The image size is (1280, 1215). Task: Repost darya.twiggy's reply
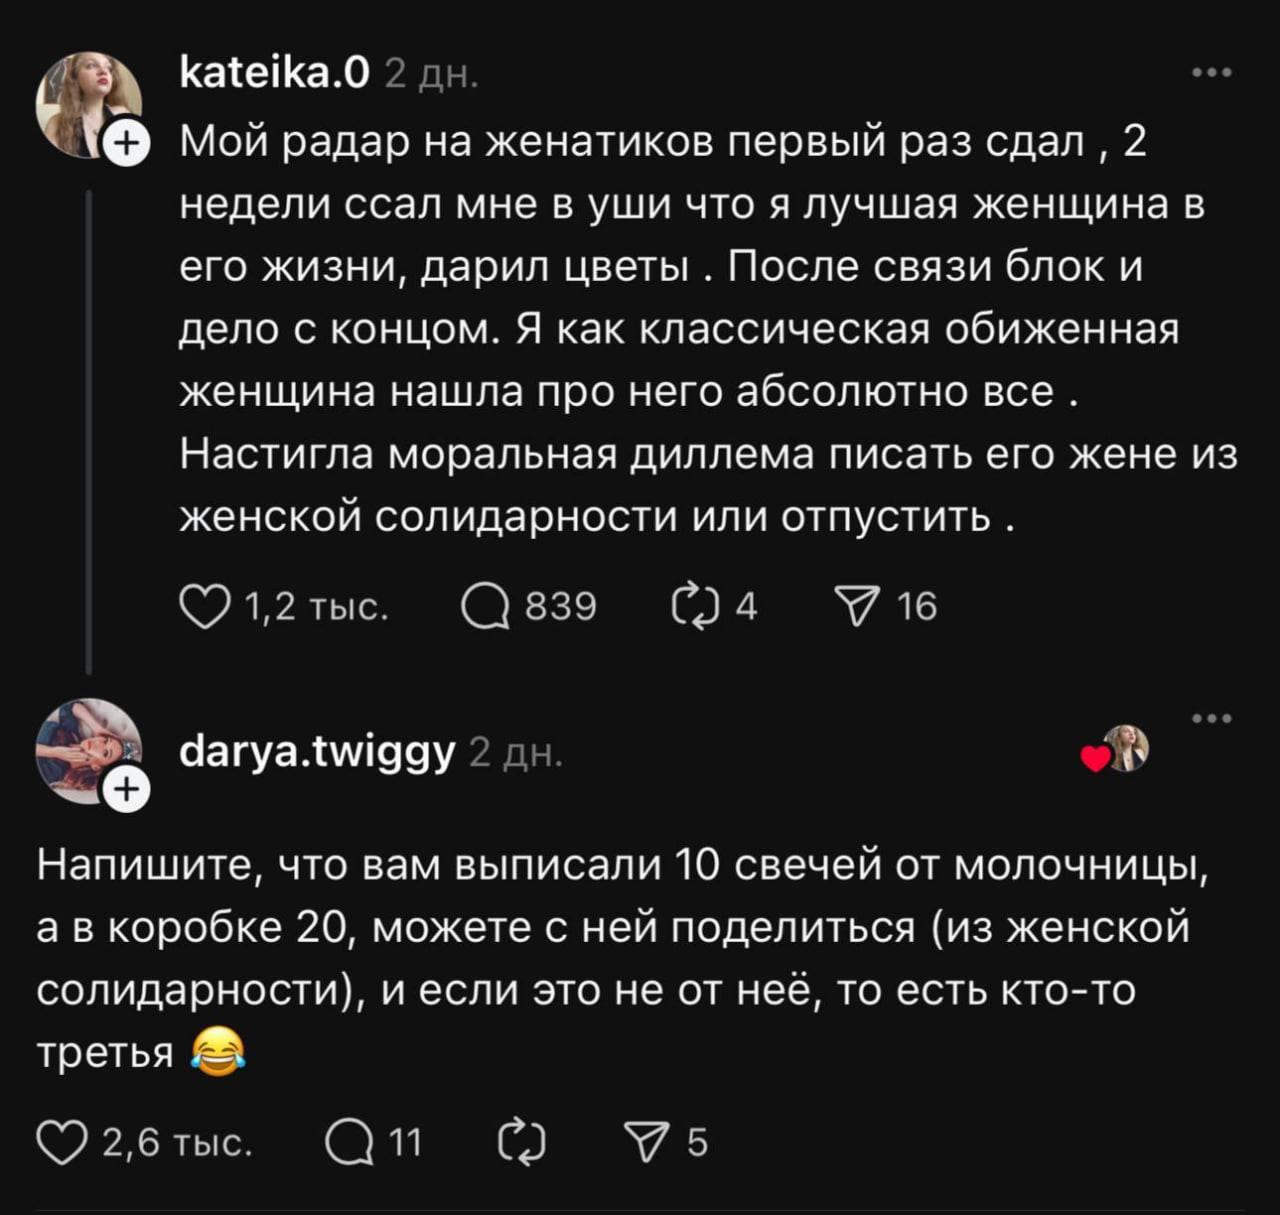[522, 1143]
